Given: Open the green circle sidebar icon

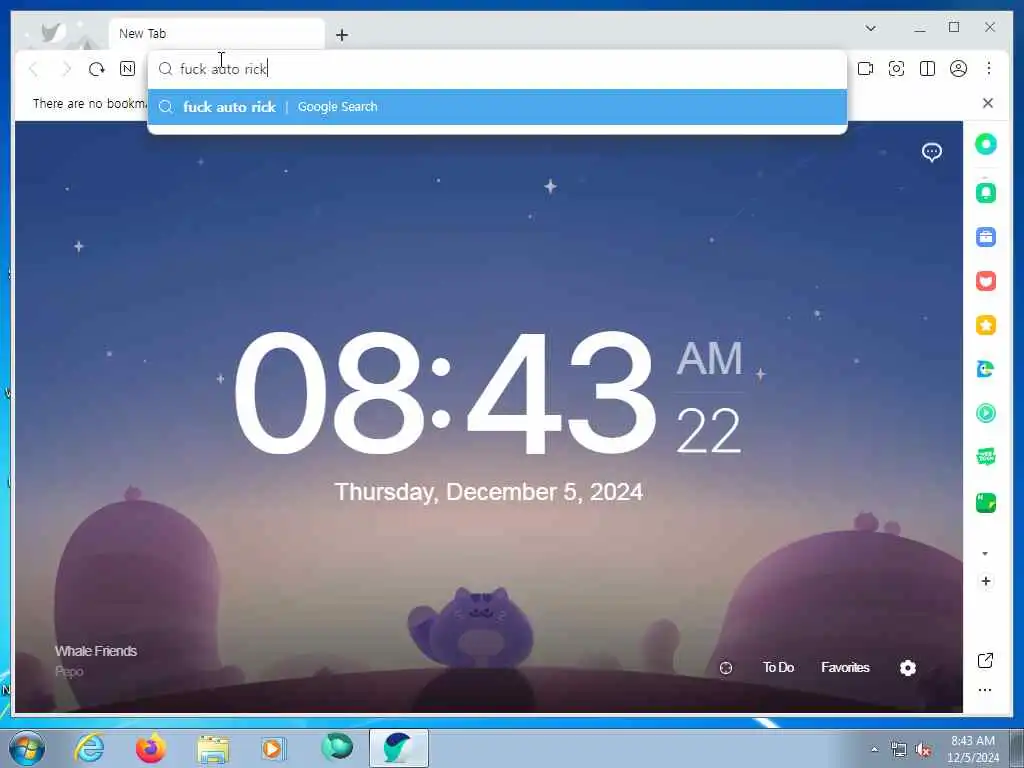Looking at the screenshot, I should (x=986, y=144).
